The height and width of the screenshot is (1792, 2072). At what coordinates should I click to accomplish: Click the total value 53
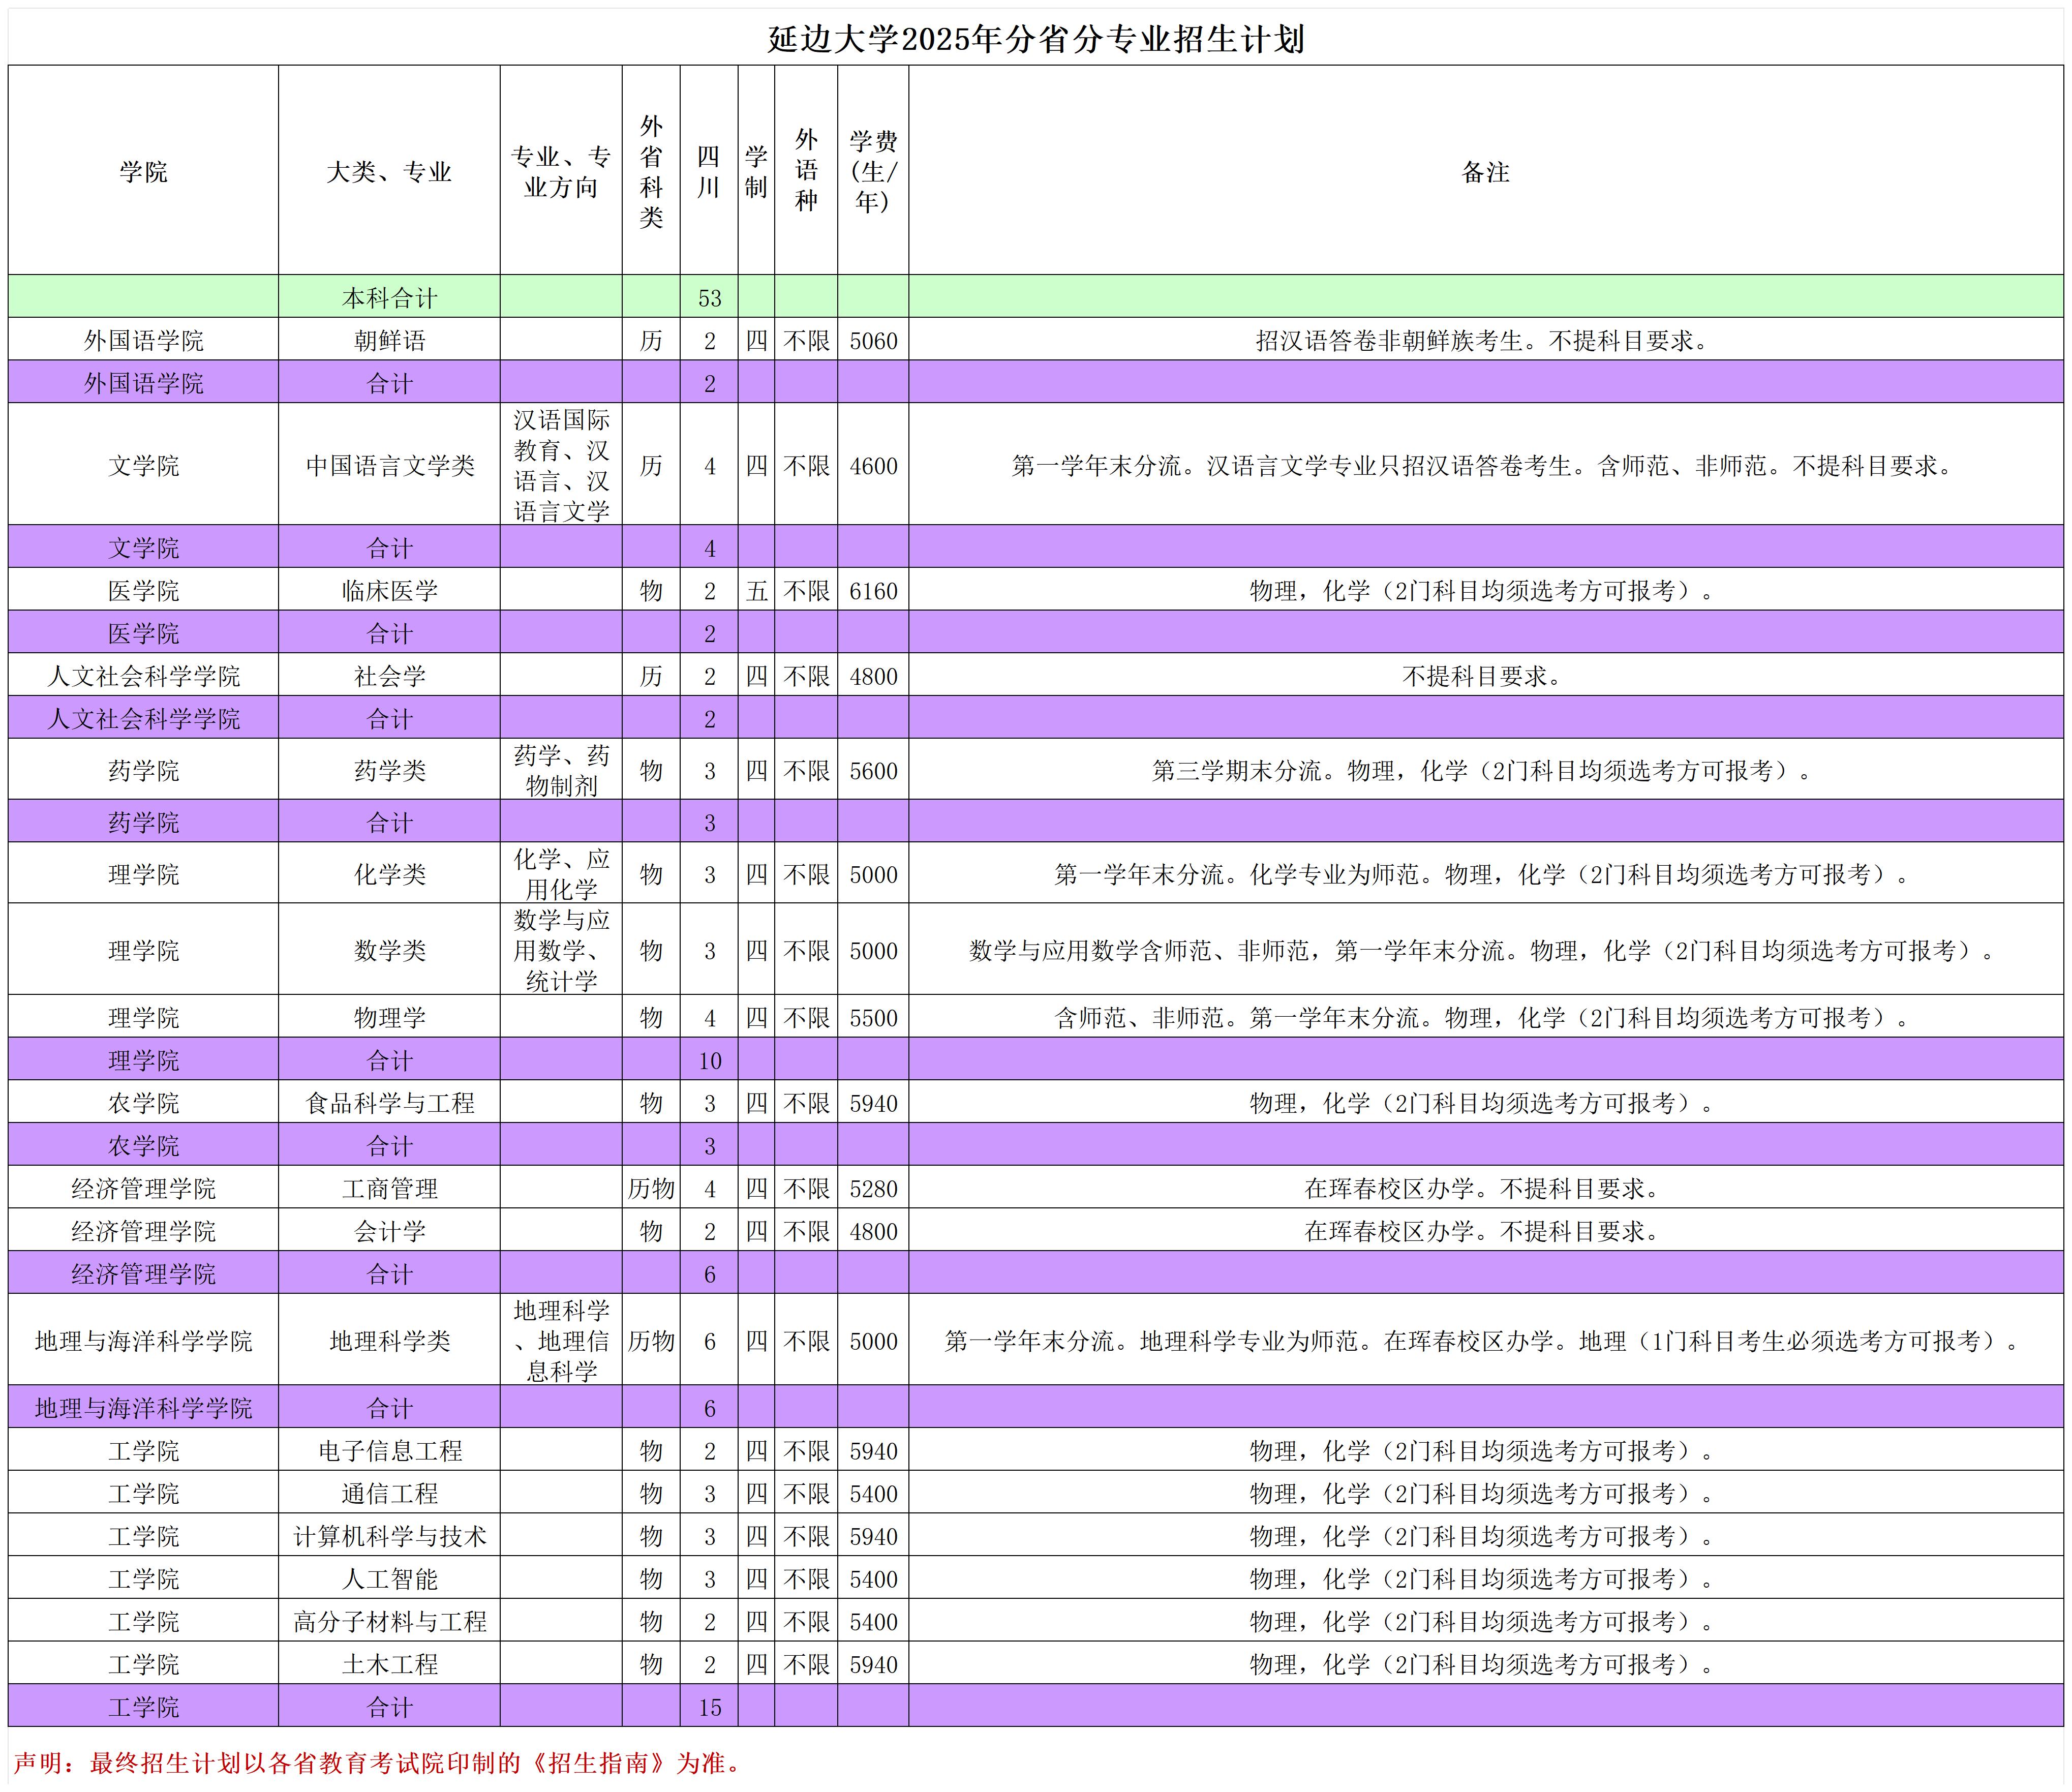coord(709,298)
